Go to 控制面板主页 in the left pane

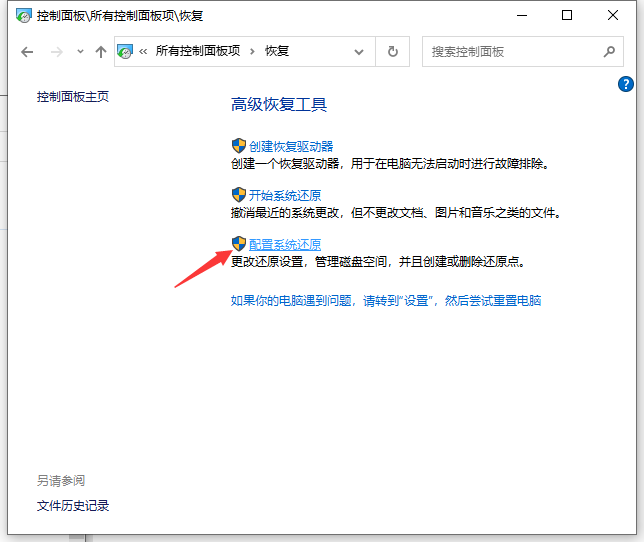[x=73, y=97]
